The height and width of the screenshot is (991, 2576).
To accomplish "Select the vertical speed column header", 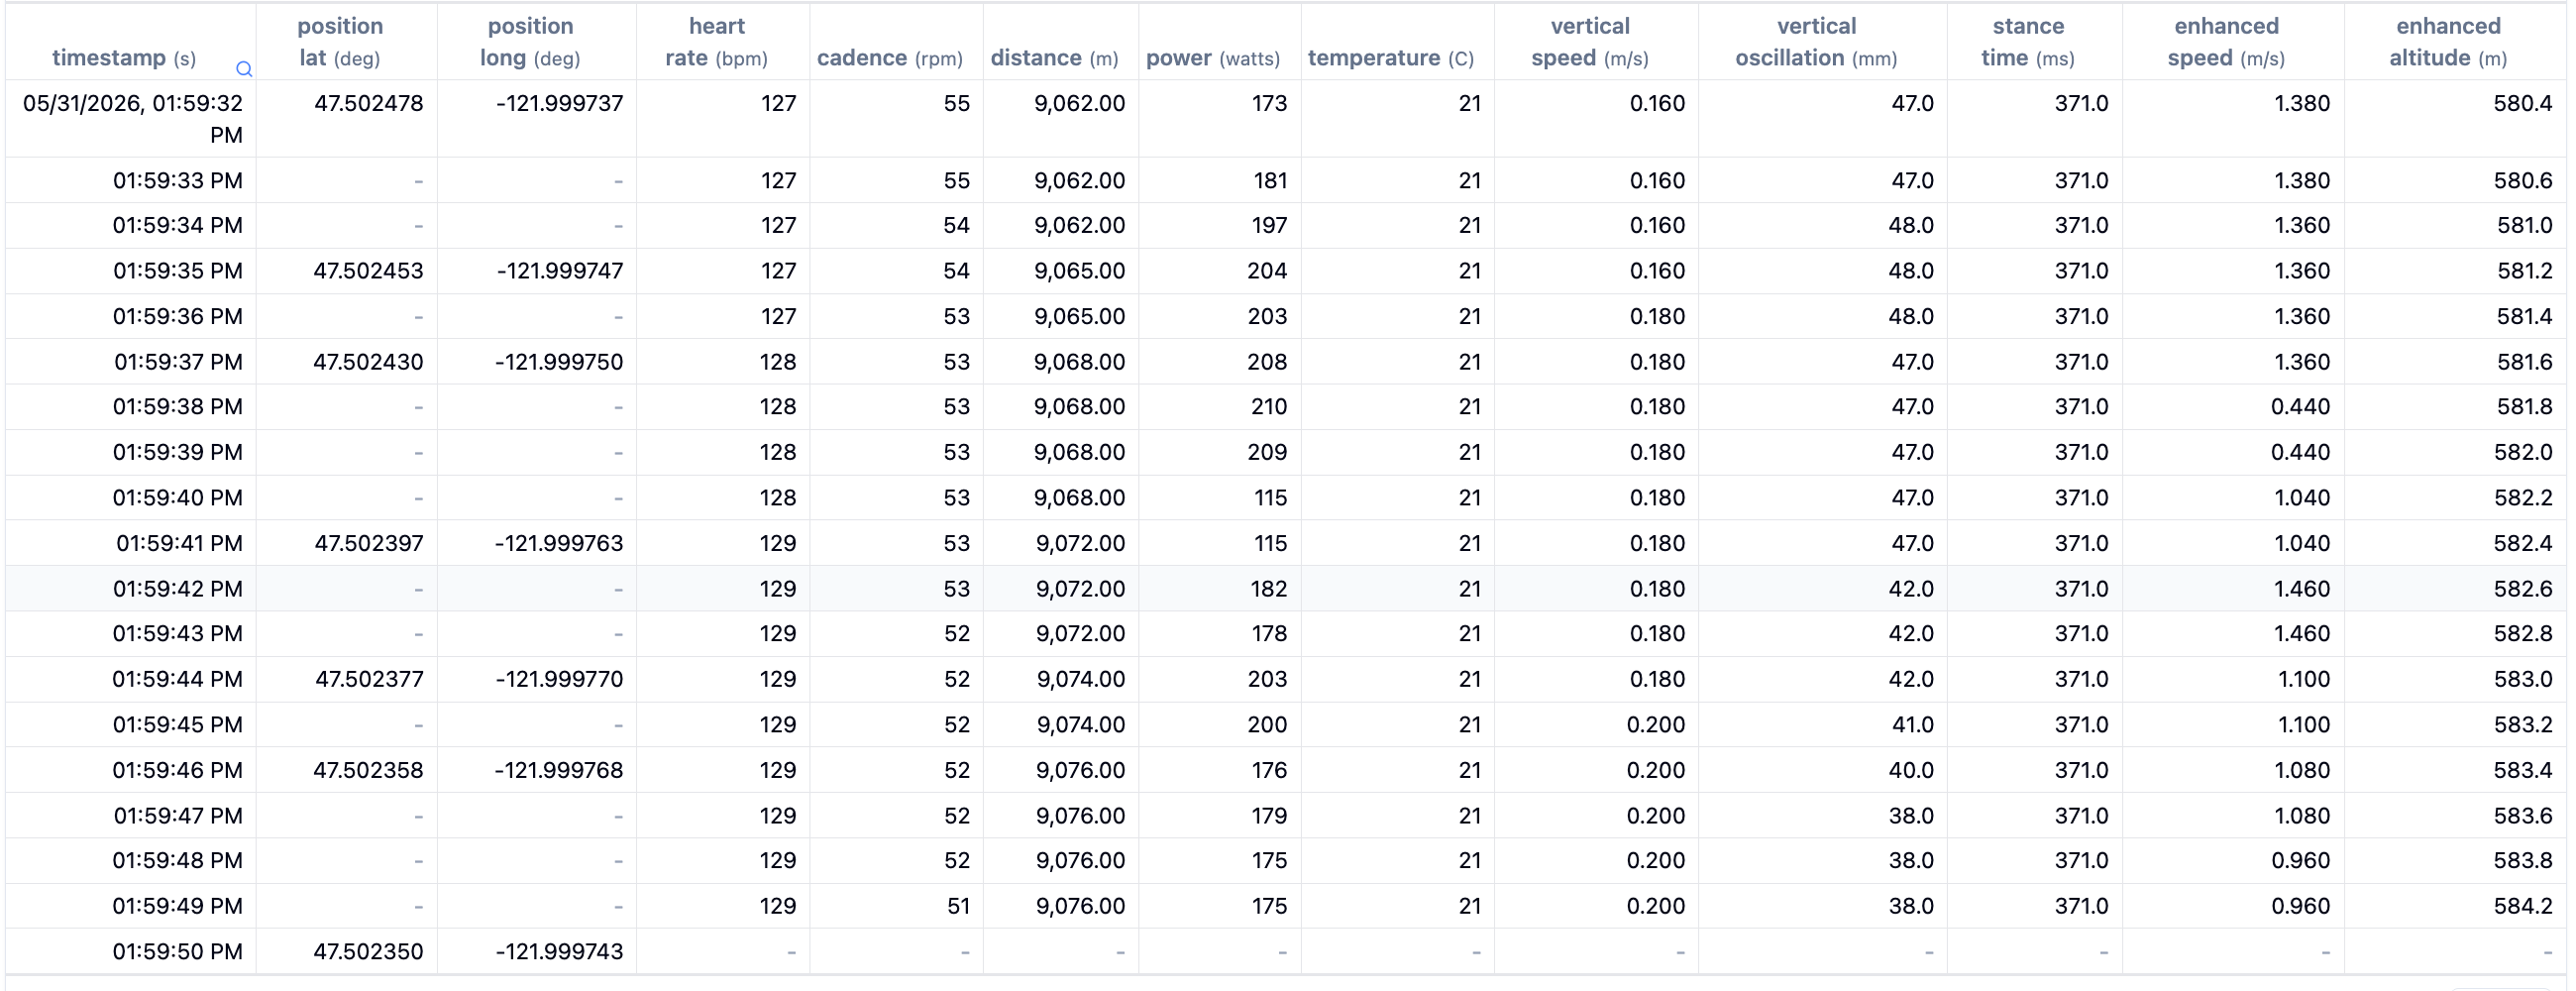I will (1590, 42).
